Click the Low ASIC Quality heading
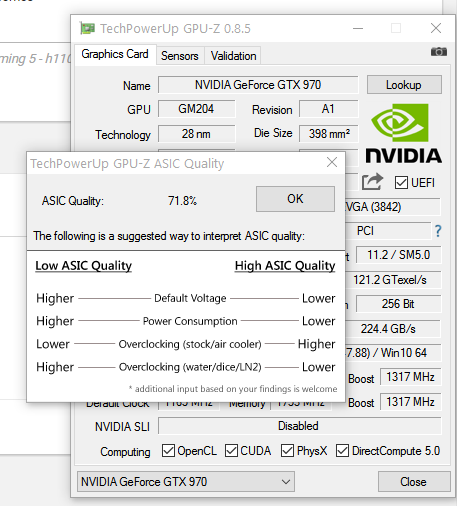This screenshot has height=506, width=457. (x=83, y=266)
